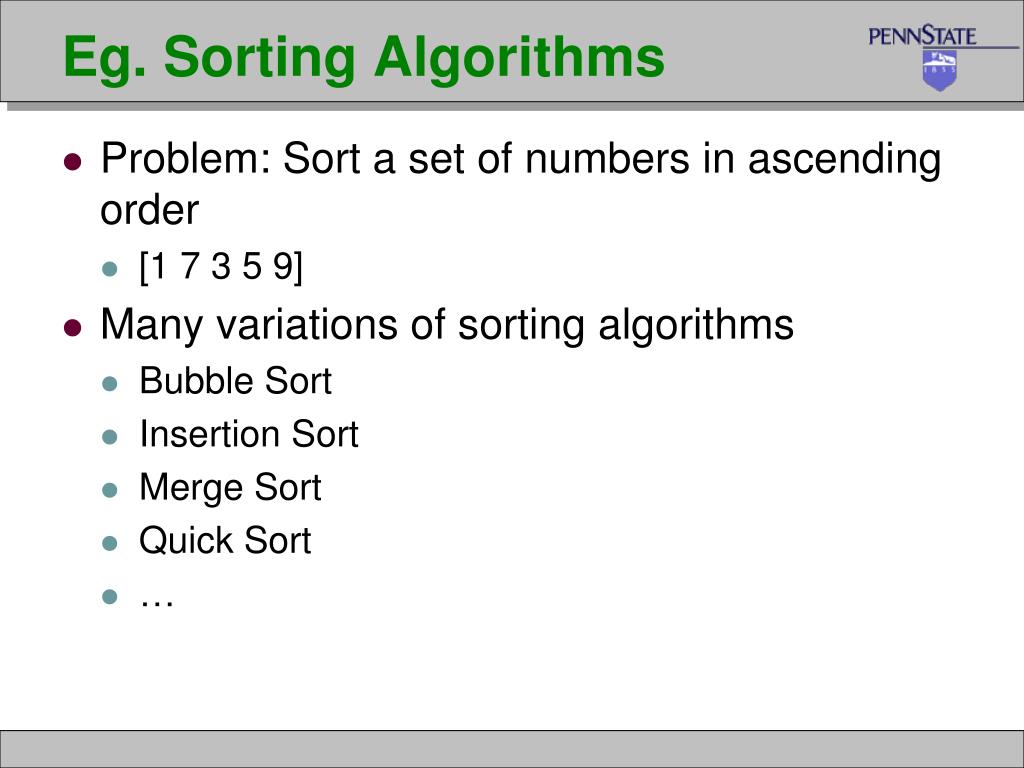Click the teal bullet beside Bubble Sort

110,383
